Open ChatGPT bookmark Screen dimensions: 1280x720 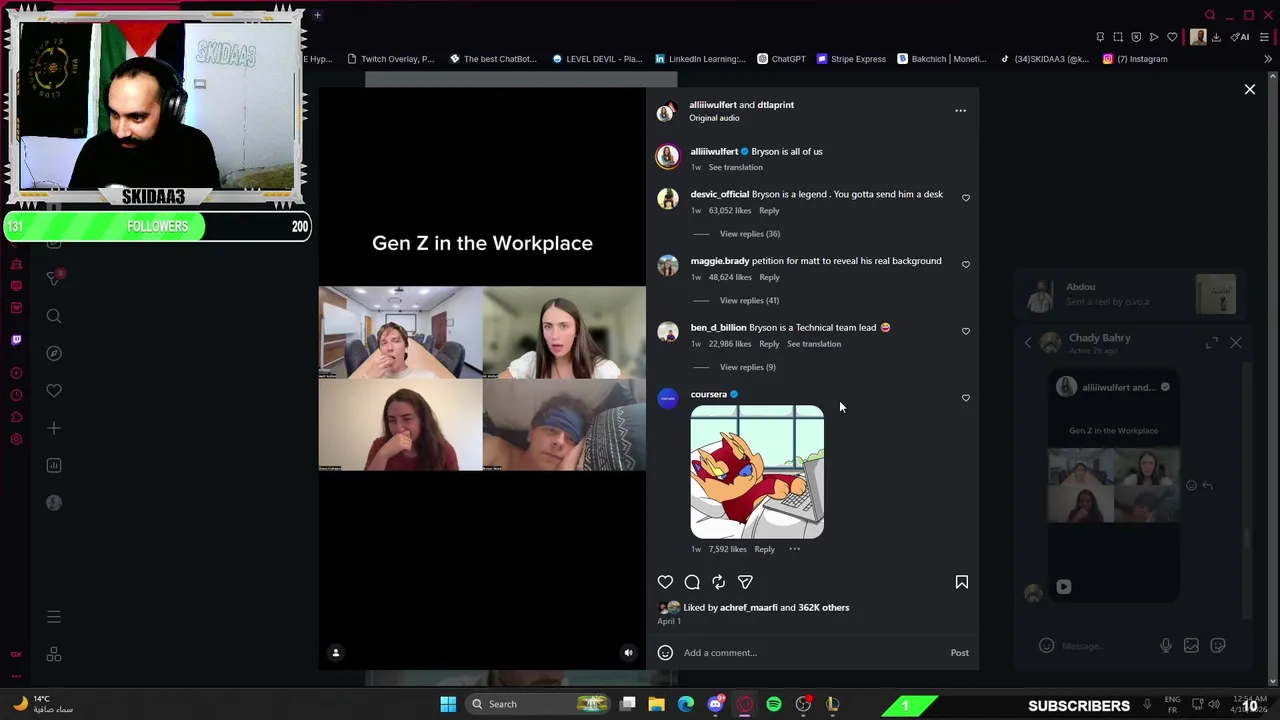(781, 59)
